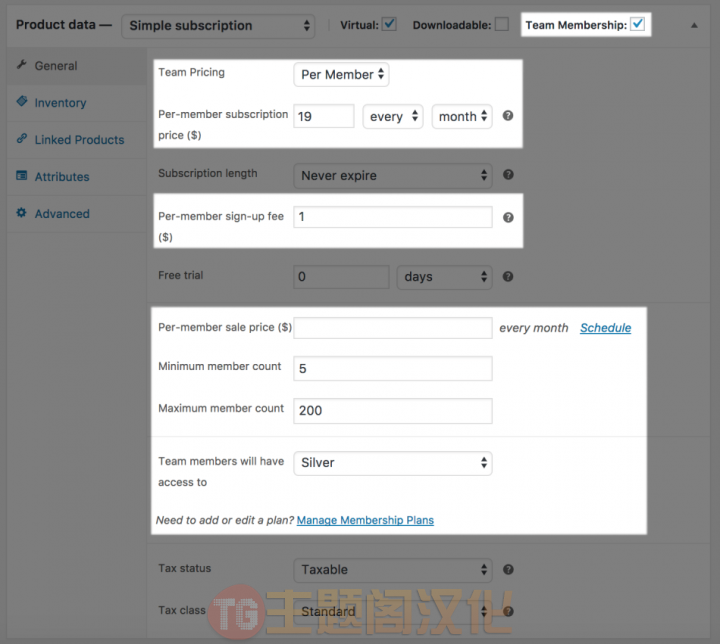Toggle the Team Membership checkbox
This screenshot has width=720, height=644.
tap(637, 24)
